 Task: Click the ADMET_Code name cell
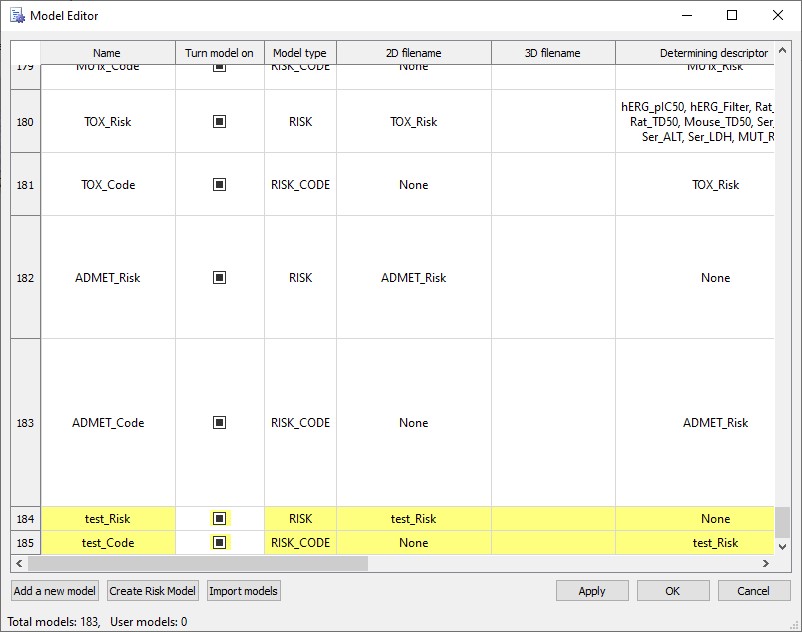pos(108,423)
